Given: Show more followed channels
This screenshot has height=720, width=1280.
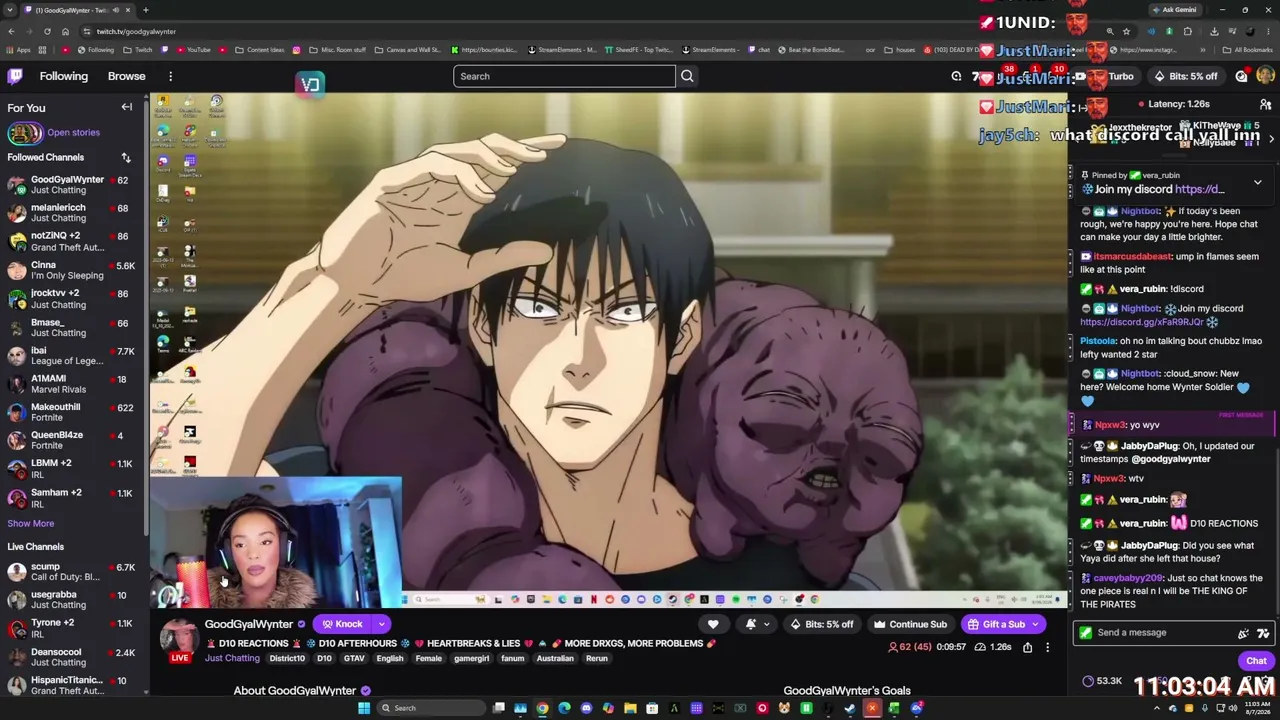Looking at the screenshot, I should coord(31,523).
